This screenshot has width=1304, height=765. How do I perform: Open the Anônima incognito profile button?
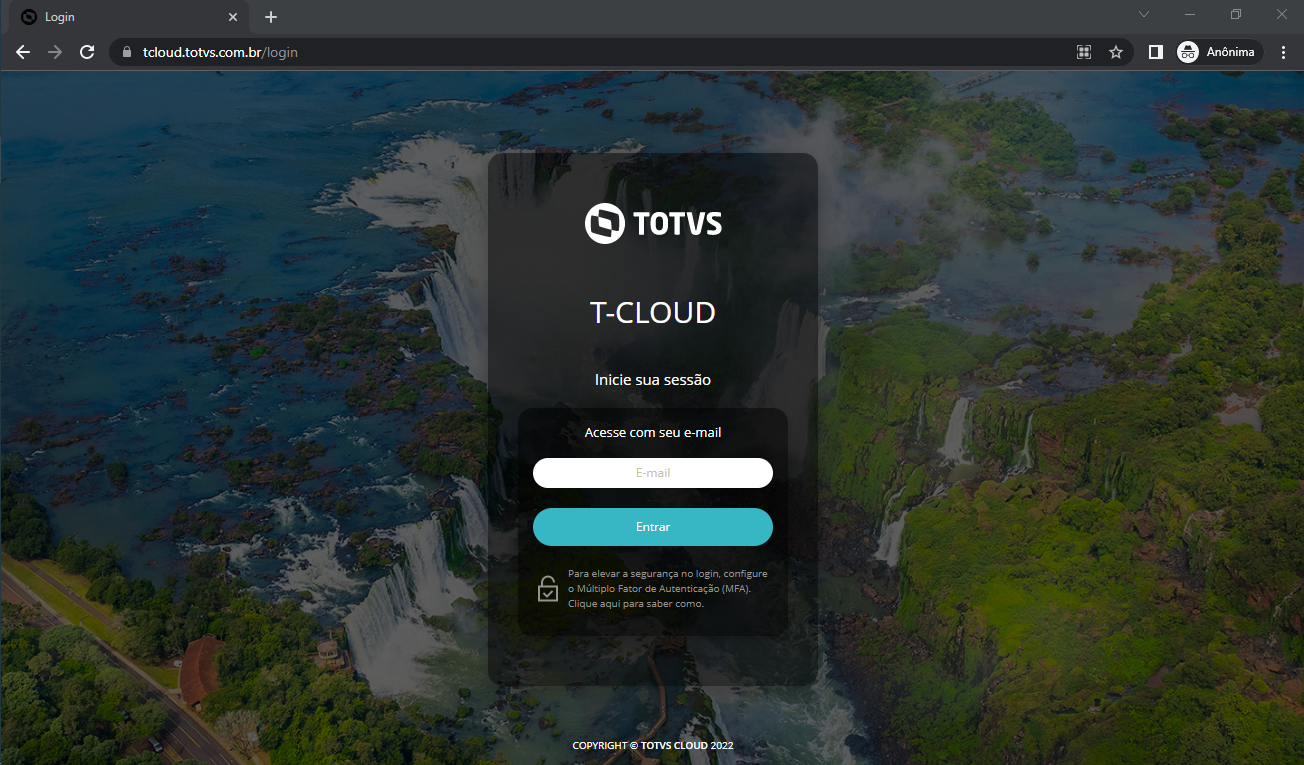pyautogui.click(x=1218, y=52)
